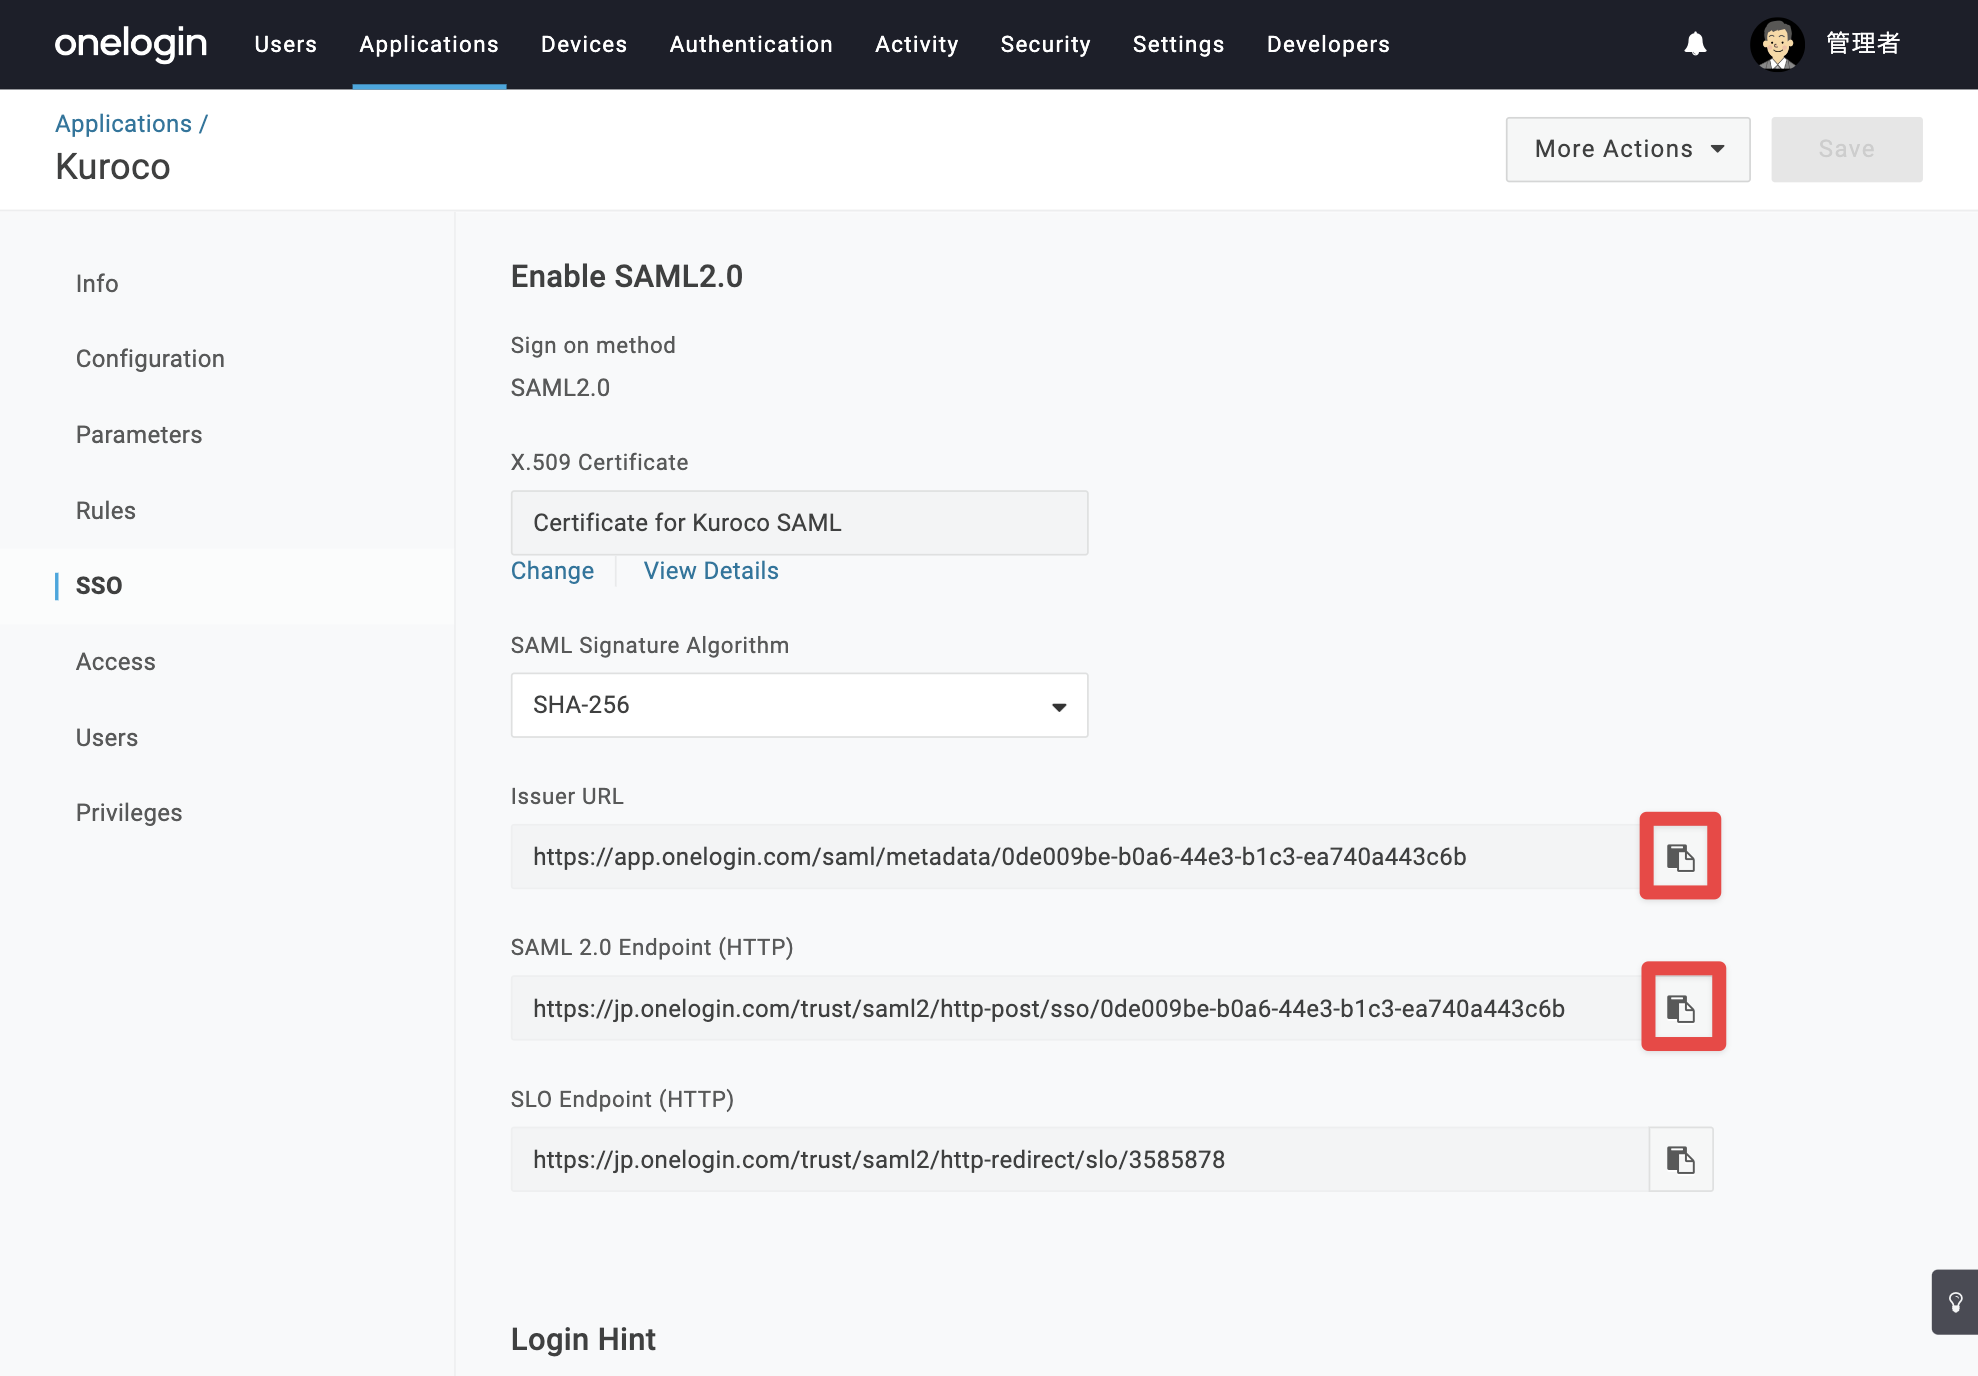Open the Applications top menu
Viewport: 1978px width, 1376px height.
pyautogui.click(x=429, y=44)
